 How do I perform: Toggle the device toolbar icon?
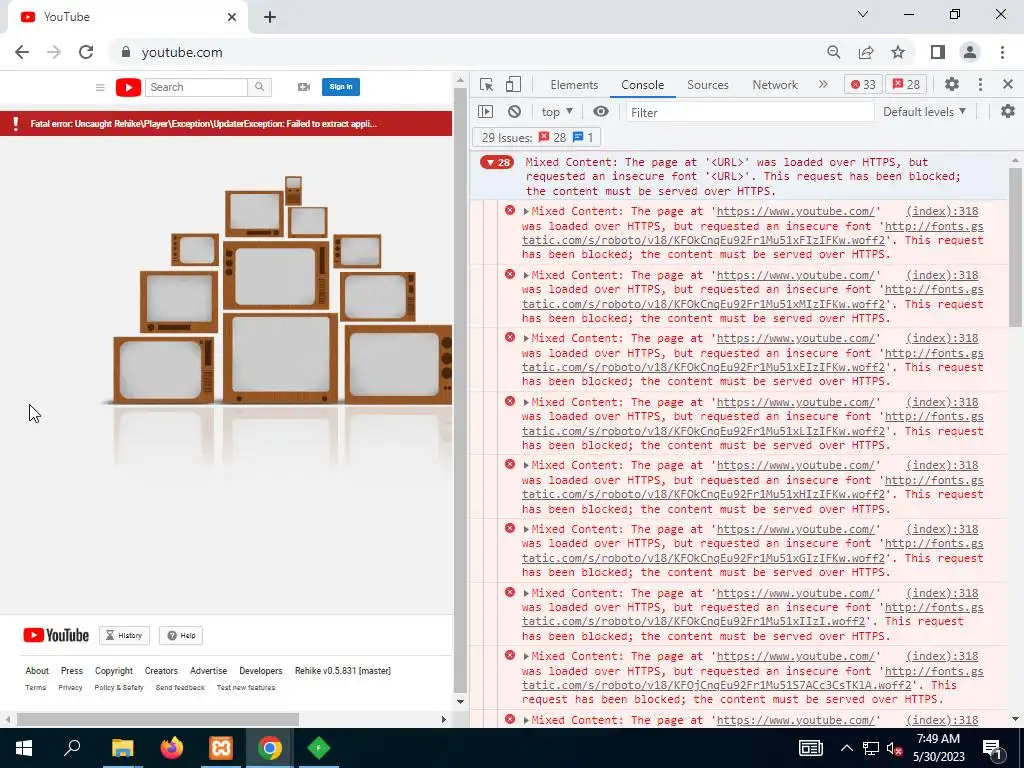pyautogui.click(x=513, y=84)
